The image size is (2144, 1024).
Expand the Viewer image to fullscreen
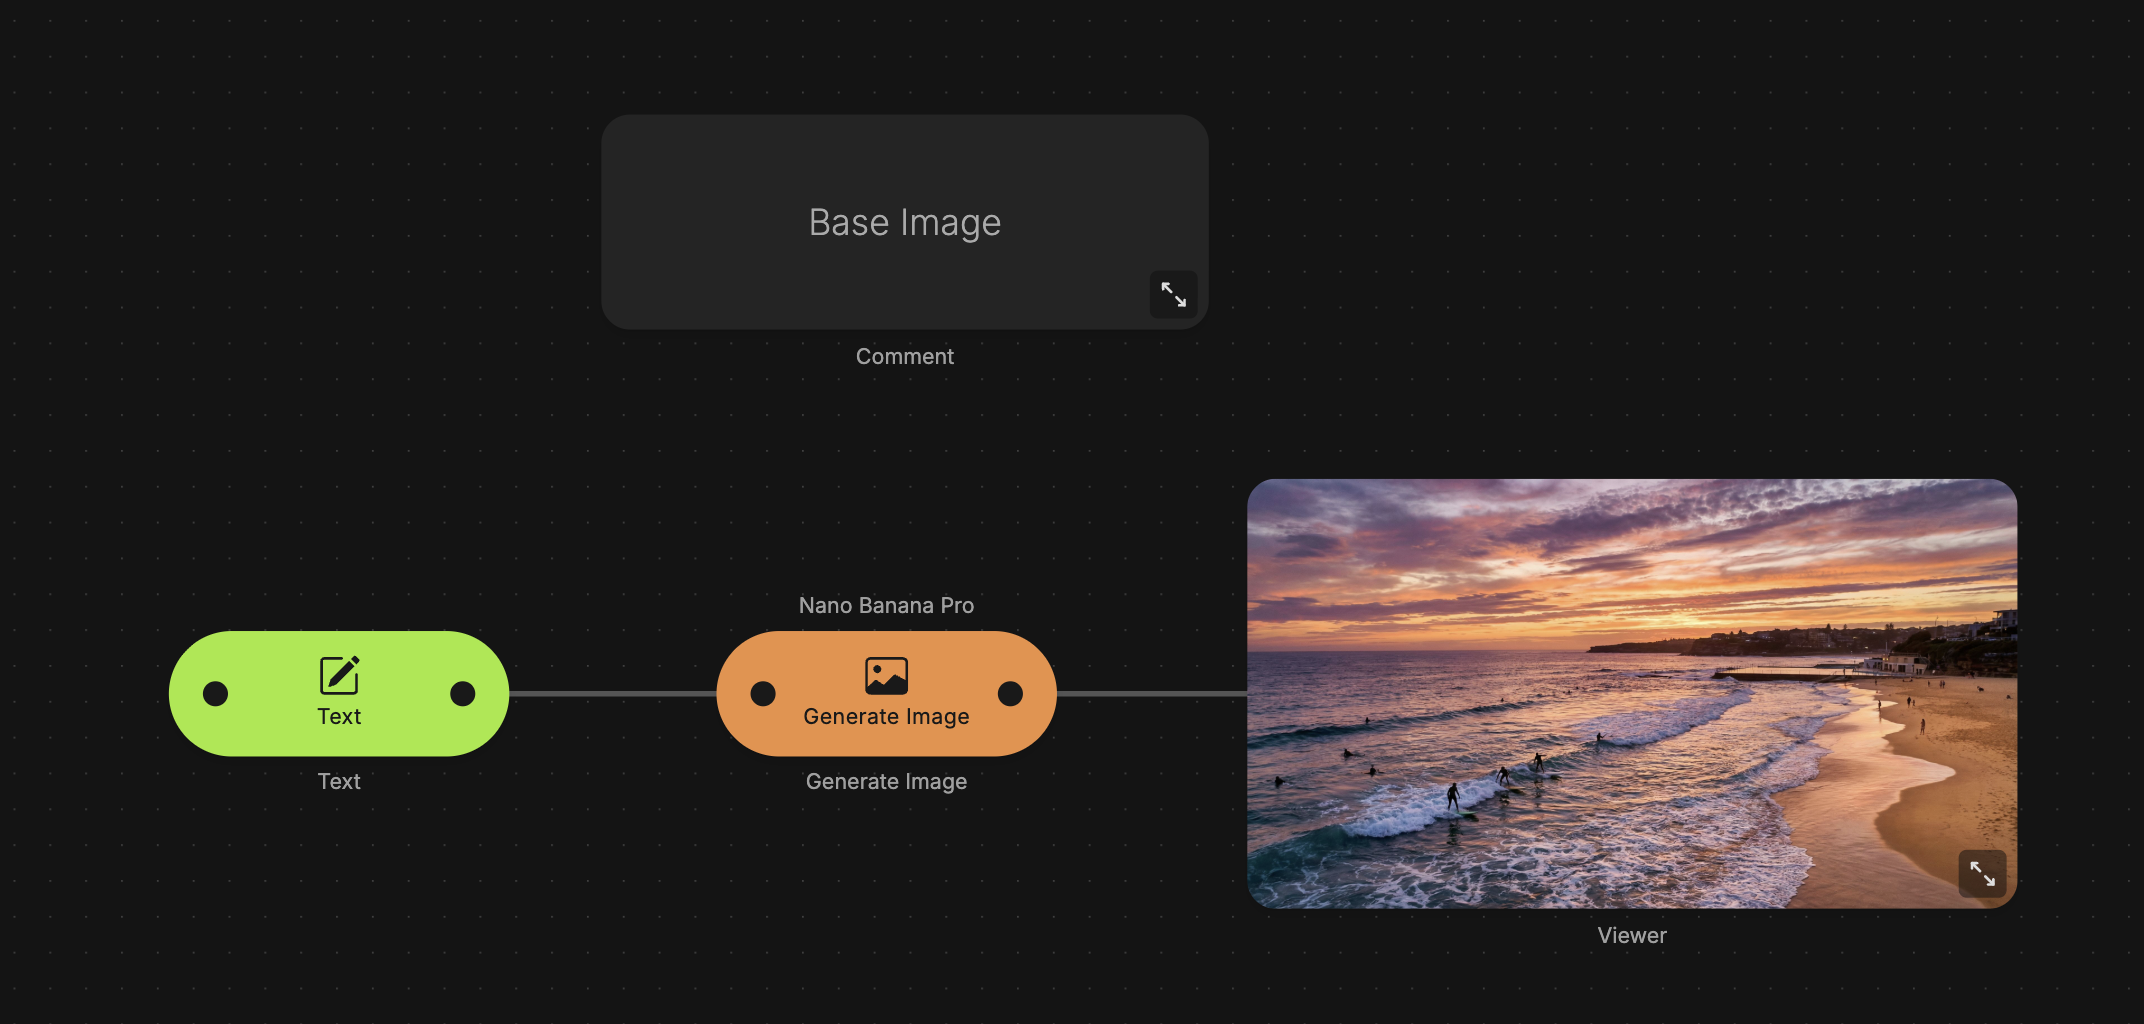(1981, 874)
